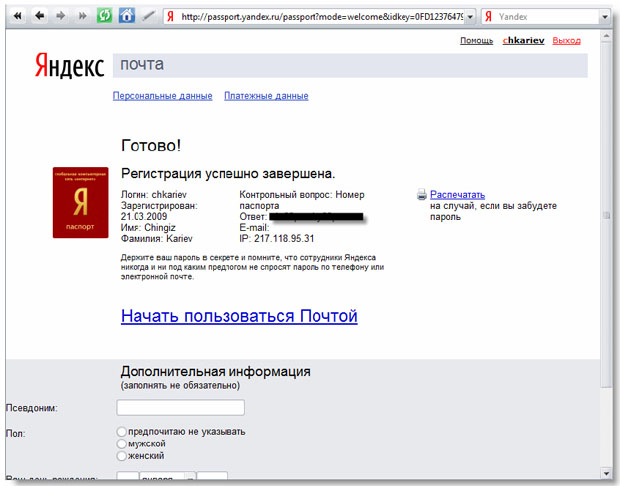
Task: Click the fast-forward (double right arrow) button
Action: coord(82,16)
